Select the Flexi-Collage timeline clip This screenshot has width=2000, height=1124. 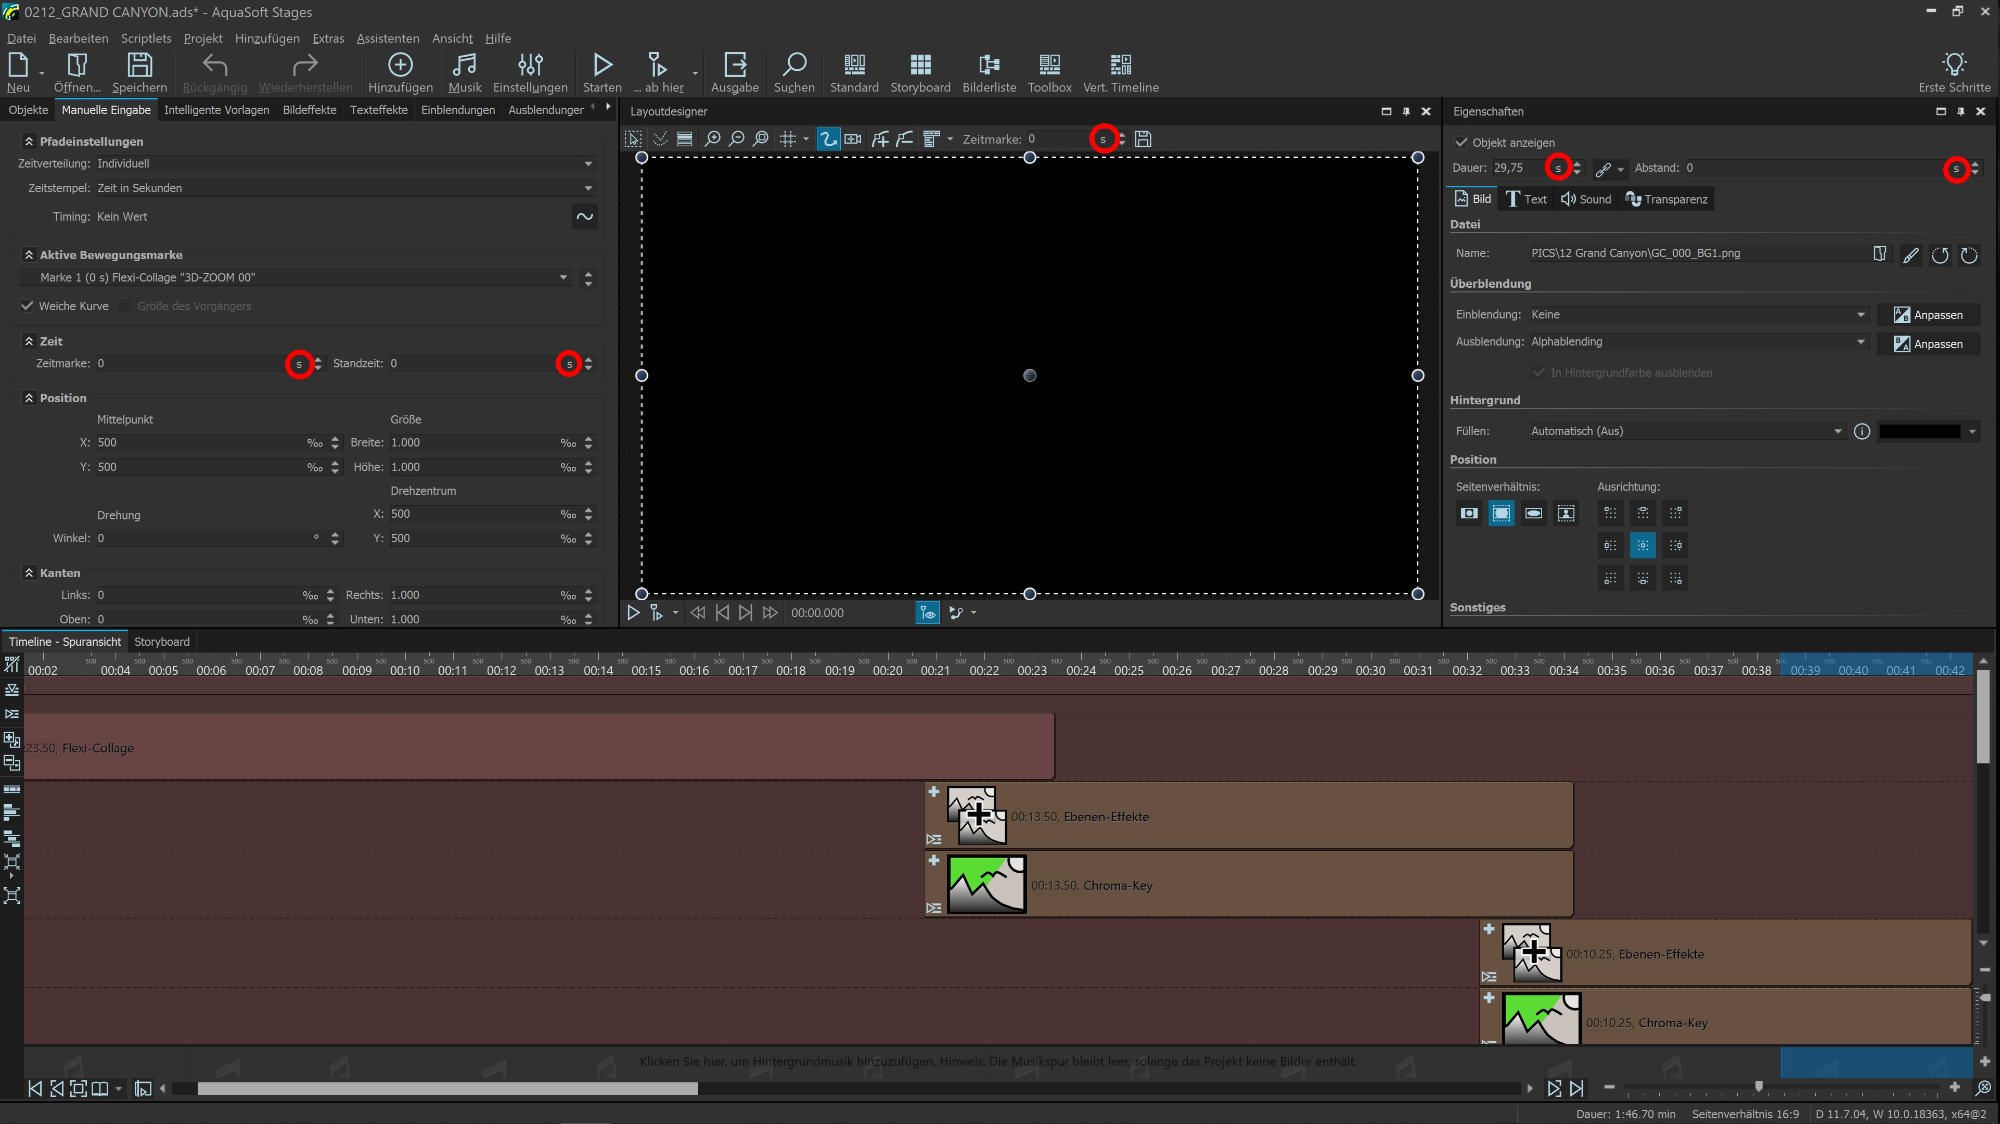point(538,747)
